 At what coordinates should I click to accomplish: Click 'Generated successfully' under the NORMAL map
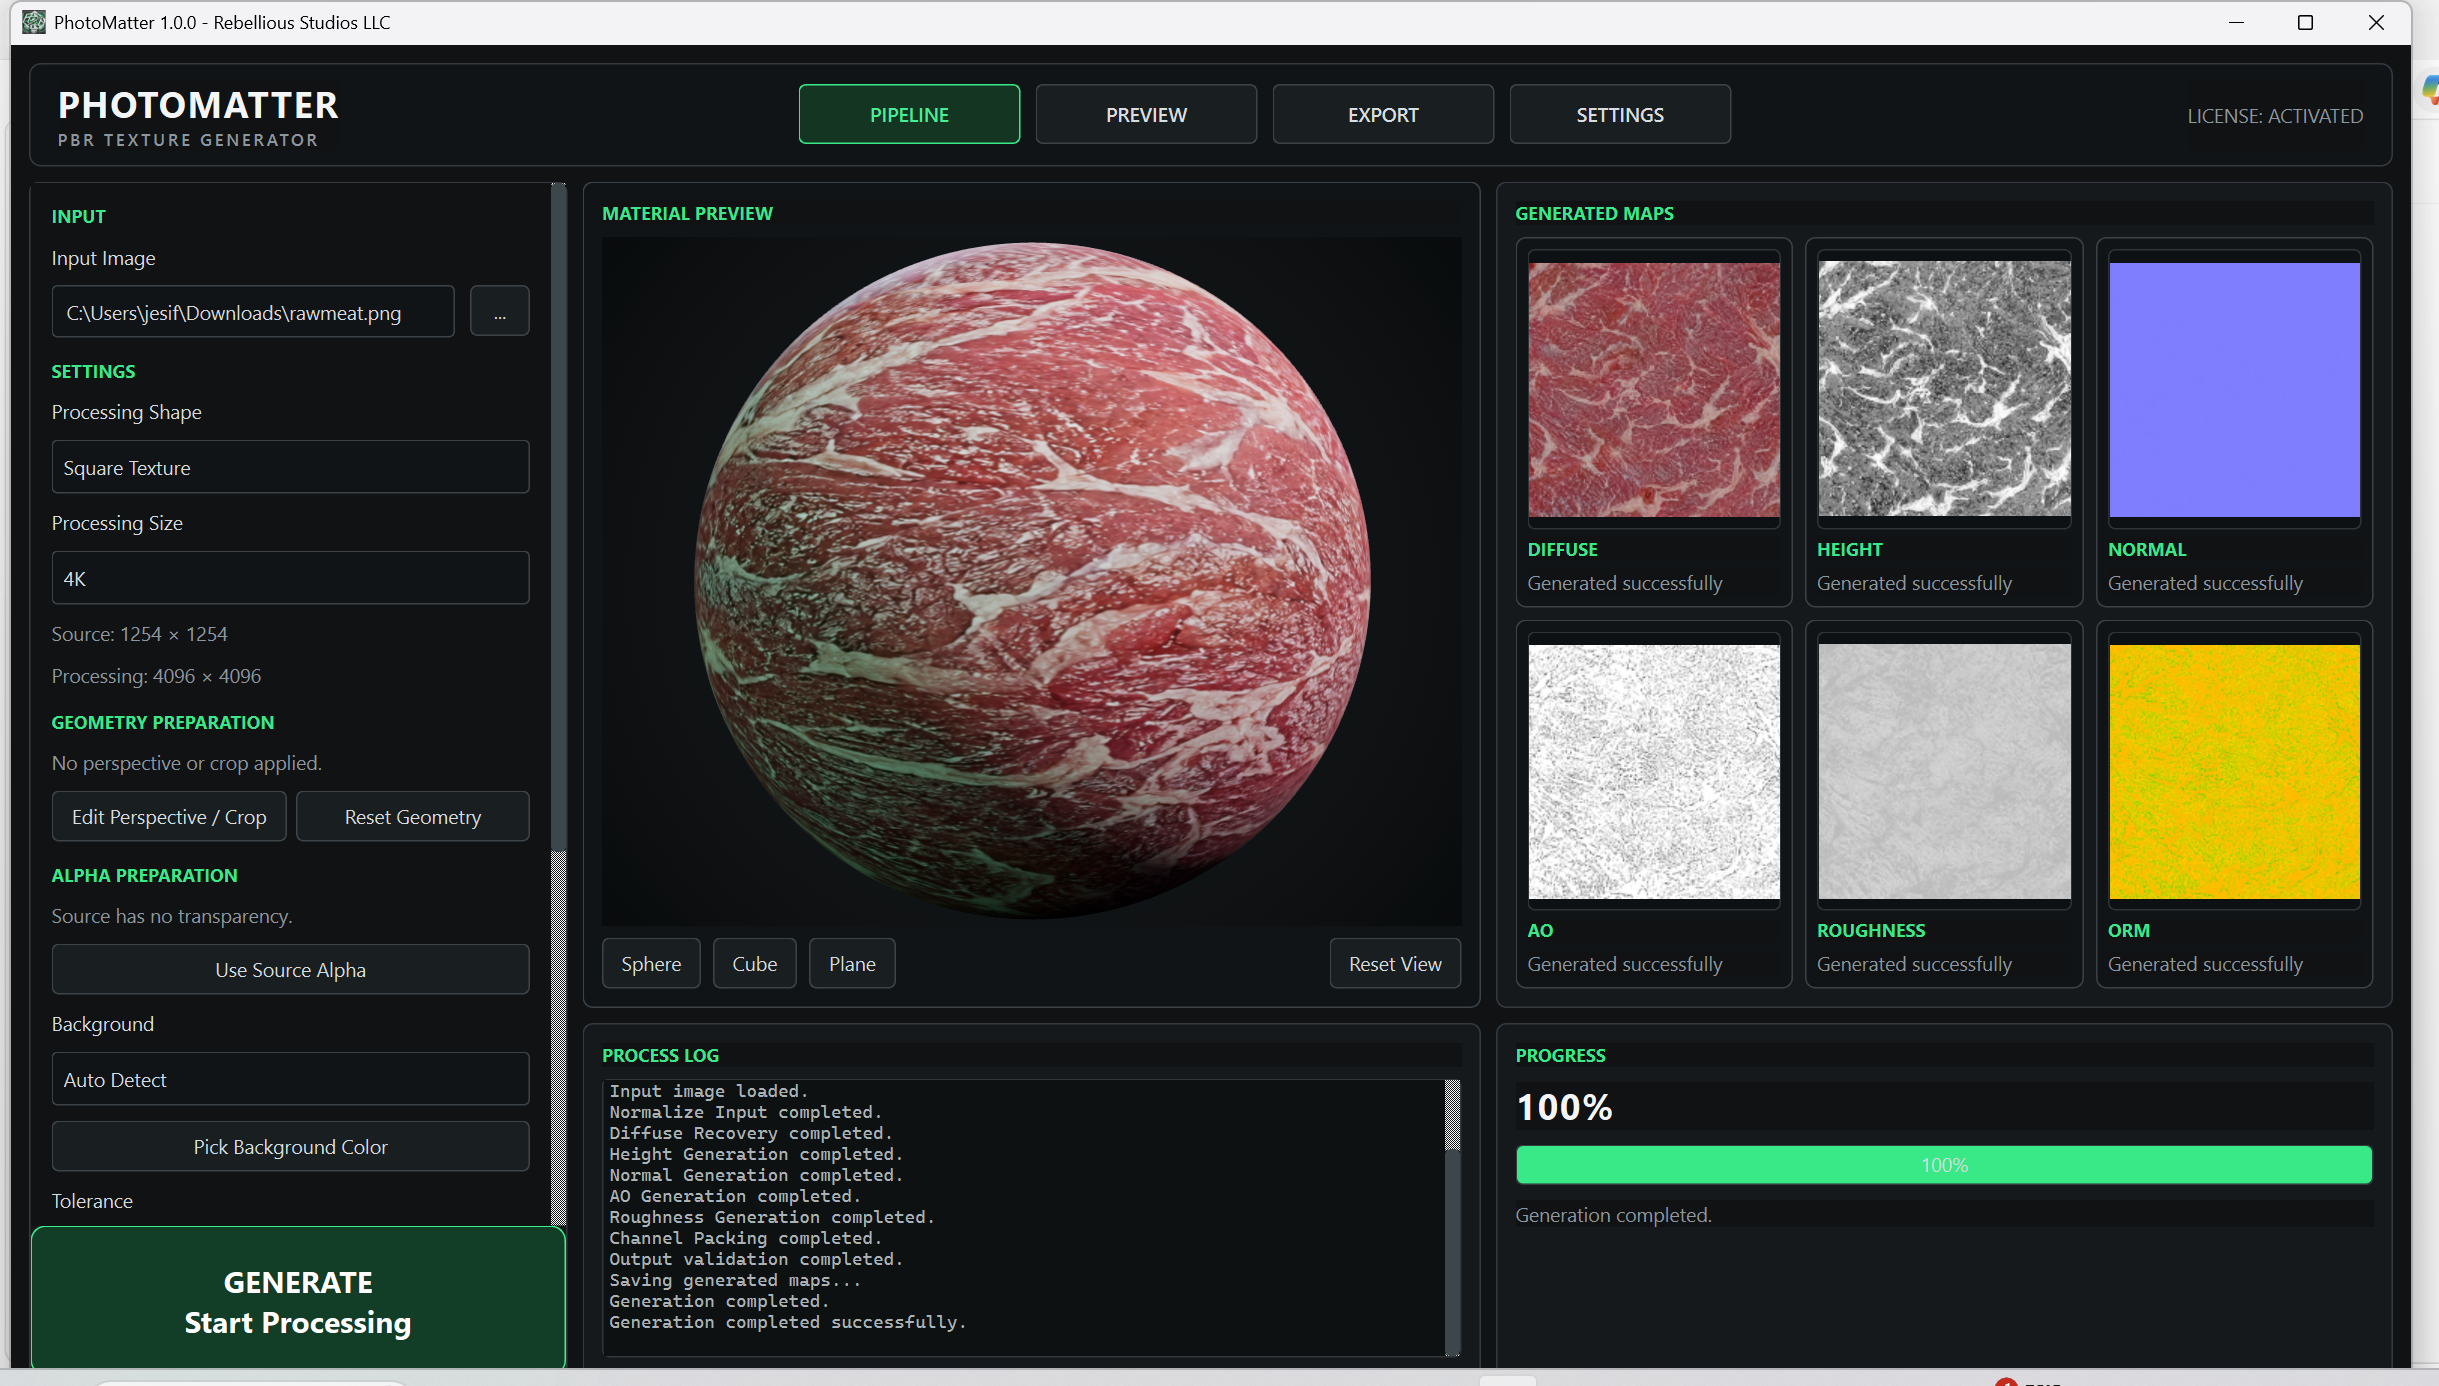2205,582
